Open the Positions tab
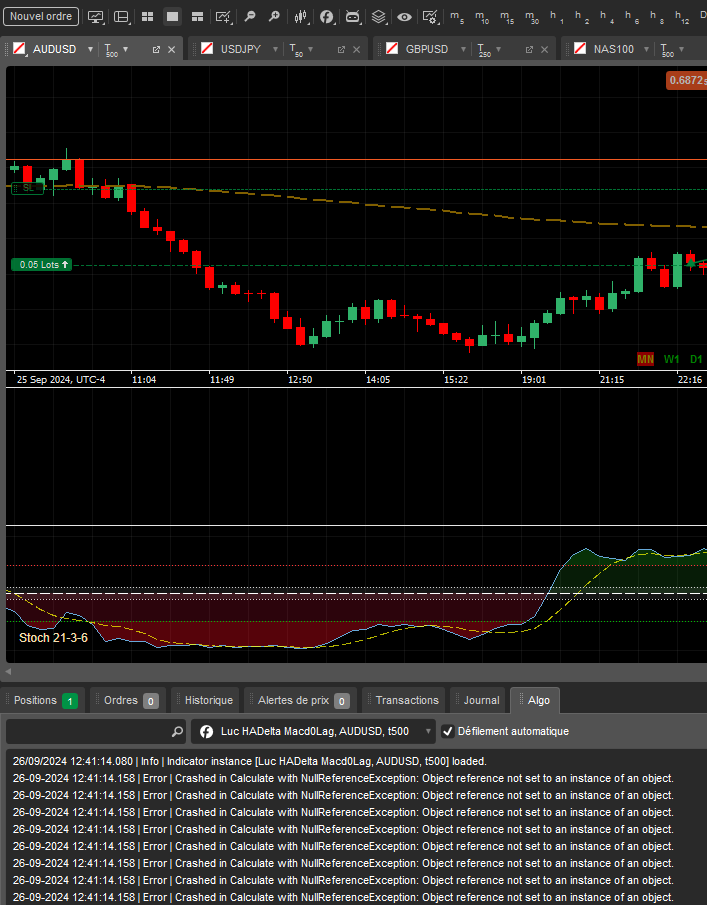707x905 pixels. pyautogui.click(x=44, y=700)
